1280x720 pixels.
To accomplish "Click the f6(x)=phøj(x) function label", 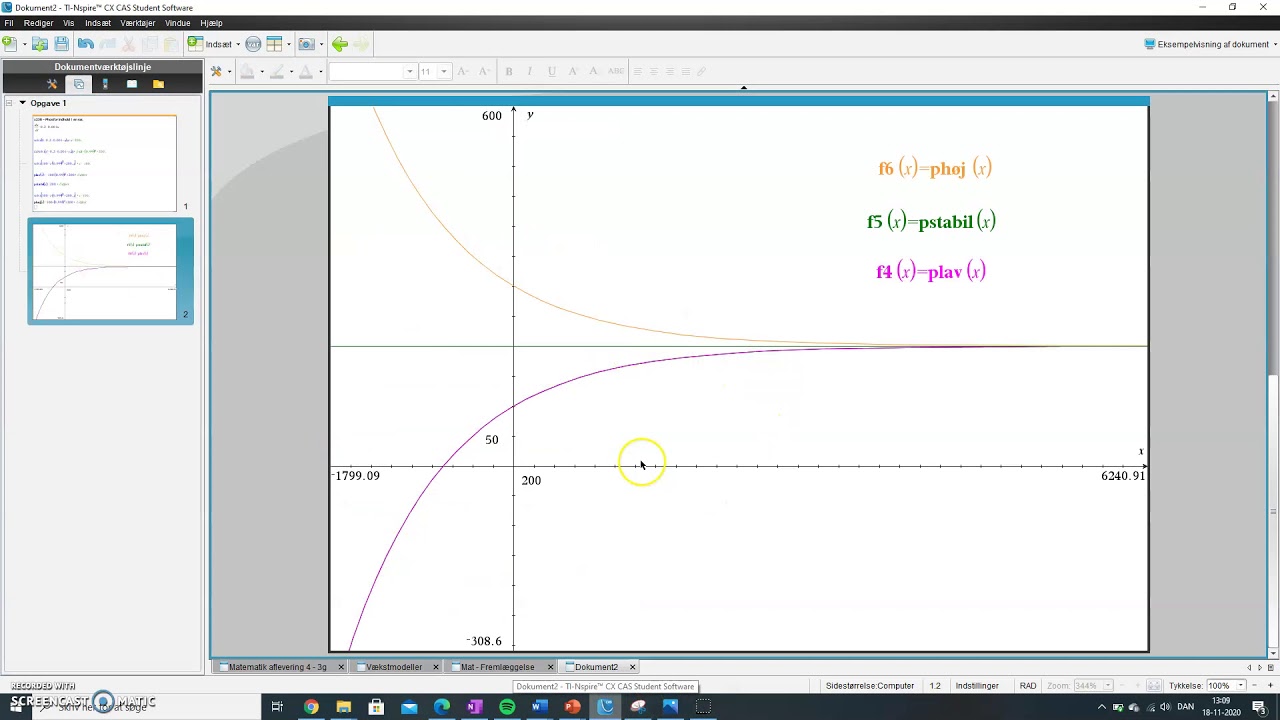I will click(x=935, y=169).
